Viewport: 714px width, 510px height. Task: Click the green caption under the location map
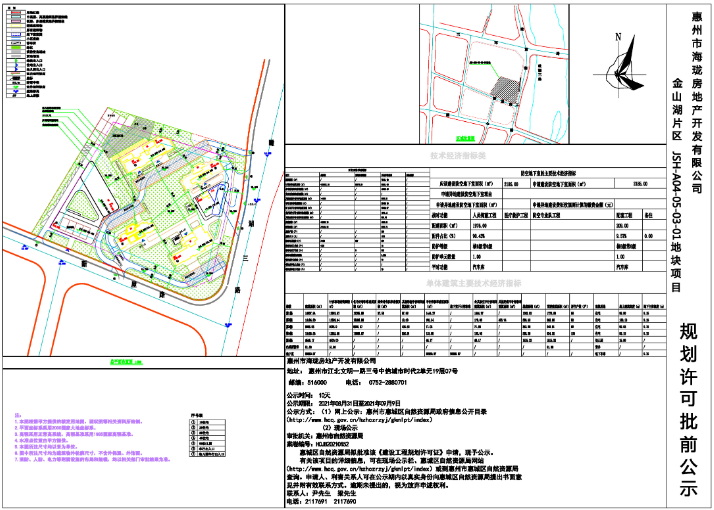pyautogui.click(x=465, y=138)
